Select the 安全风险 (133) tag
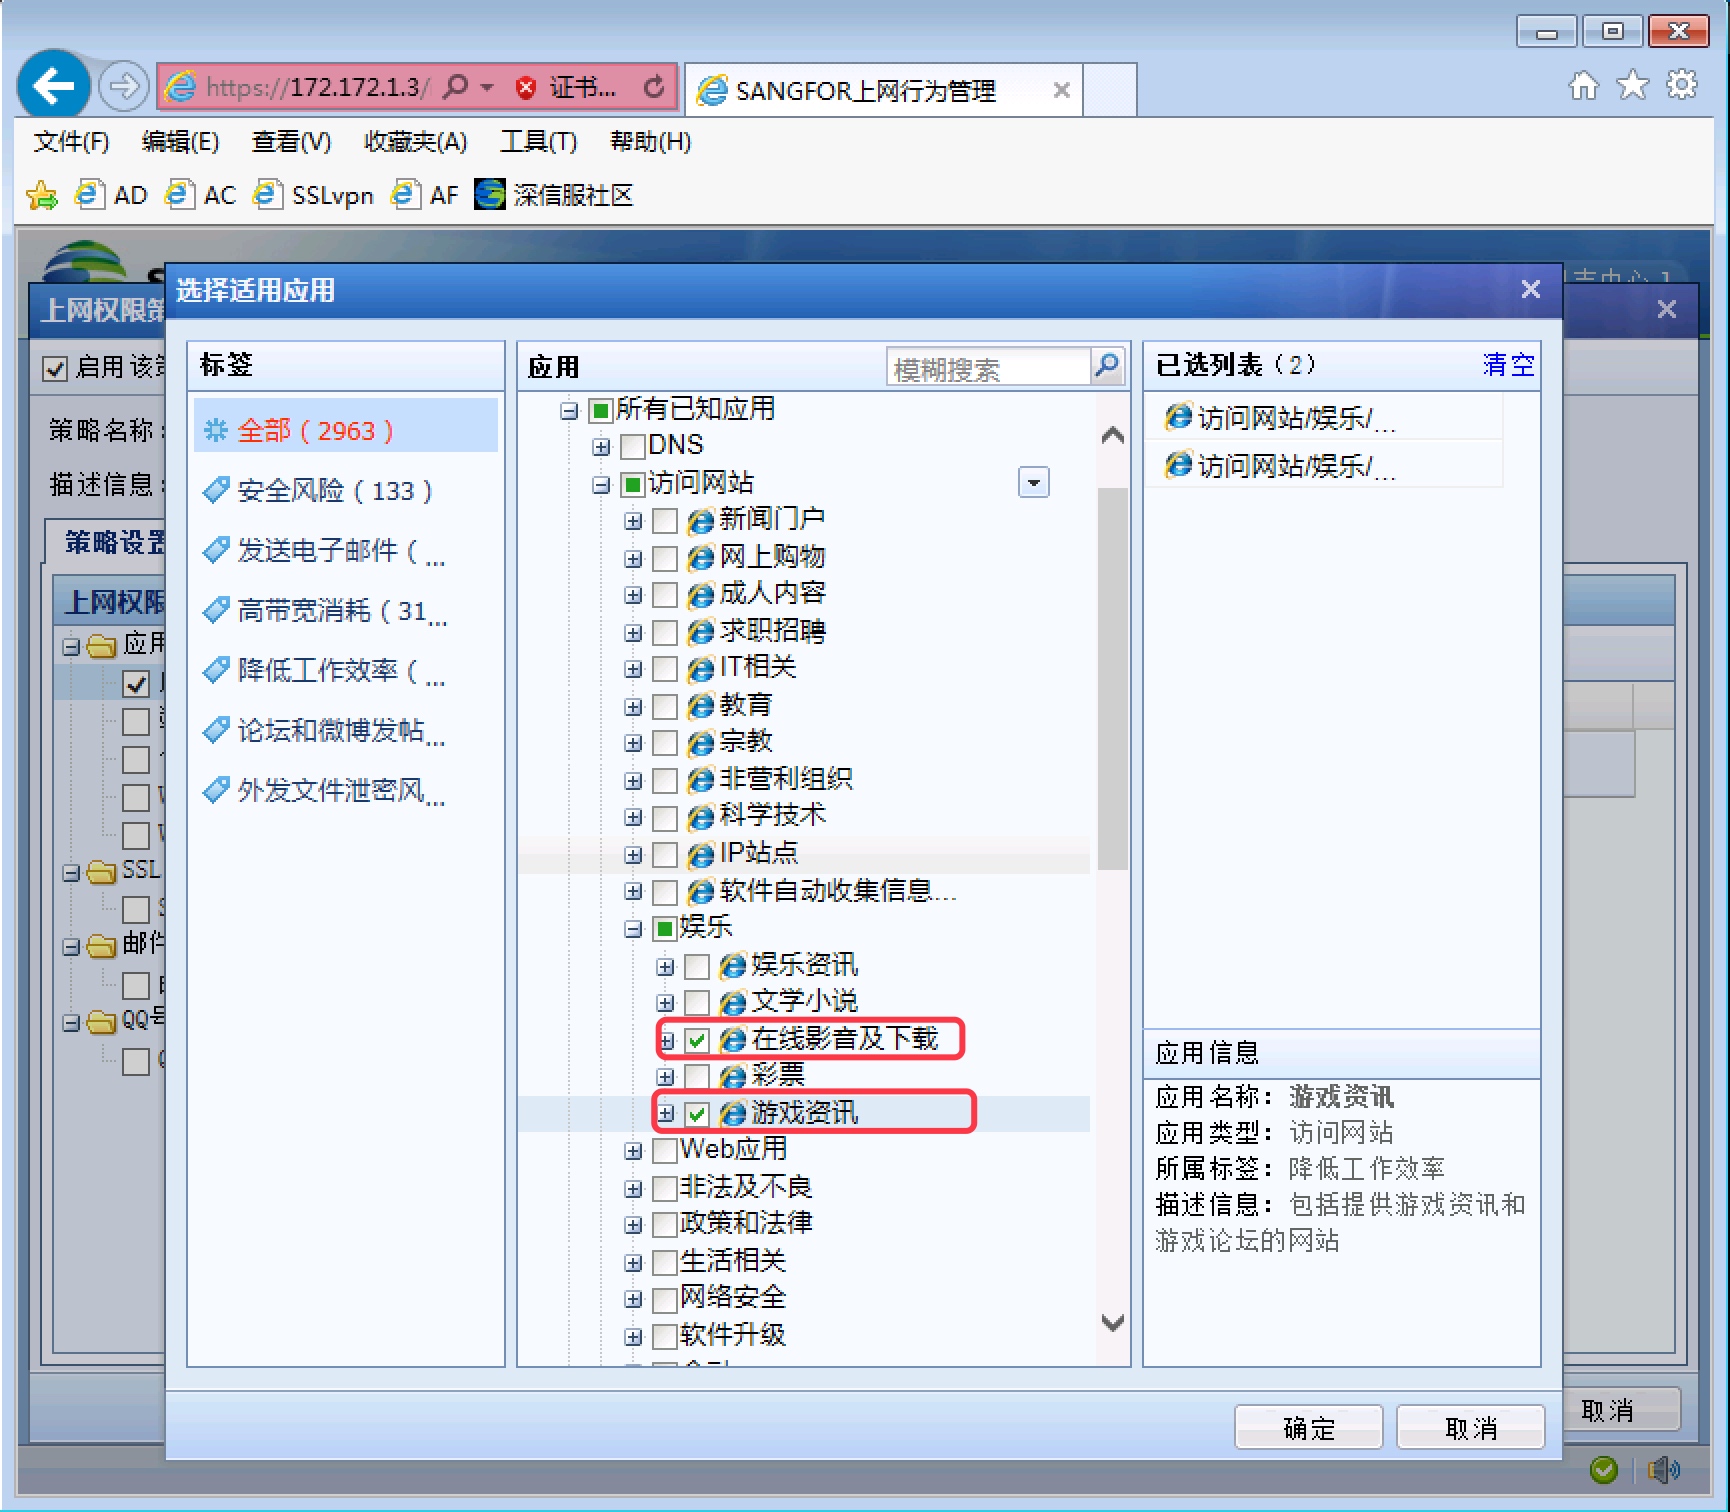1730x1512 pixels. click(335, 491)
